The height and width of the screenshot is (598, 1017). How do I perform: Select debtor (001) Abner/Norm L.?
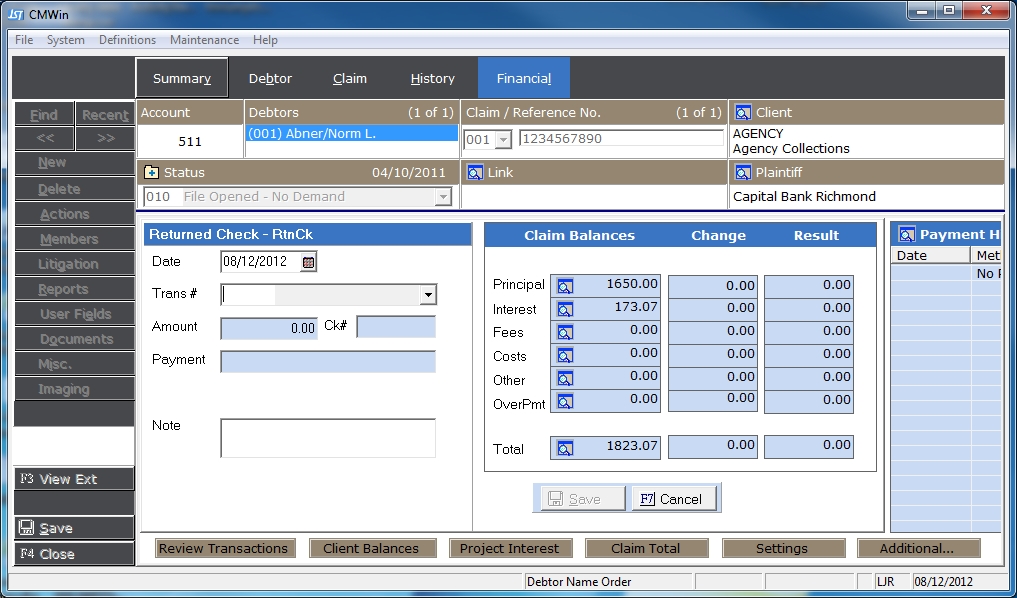pos(351,133)
